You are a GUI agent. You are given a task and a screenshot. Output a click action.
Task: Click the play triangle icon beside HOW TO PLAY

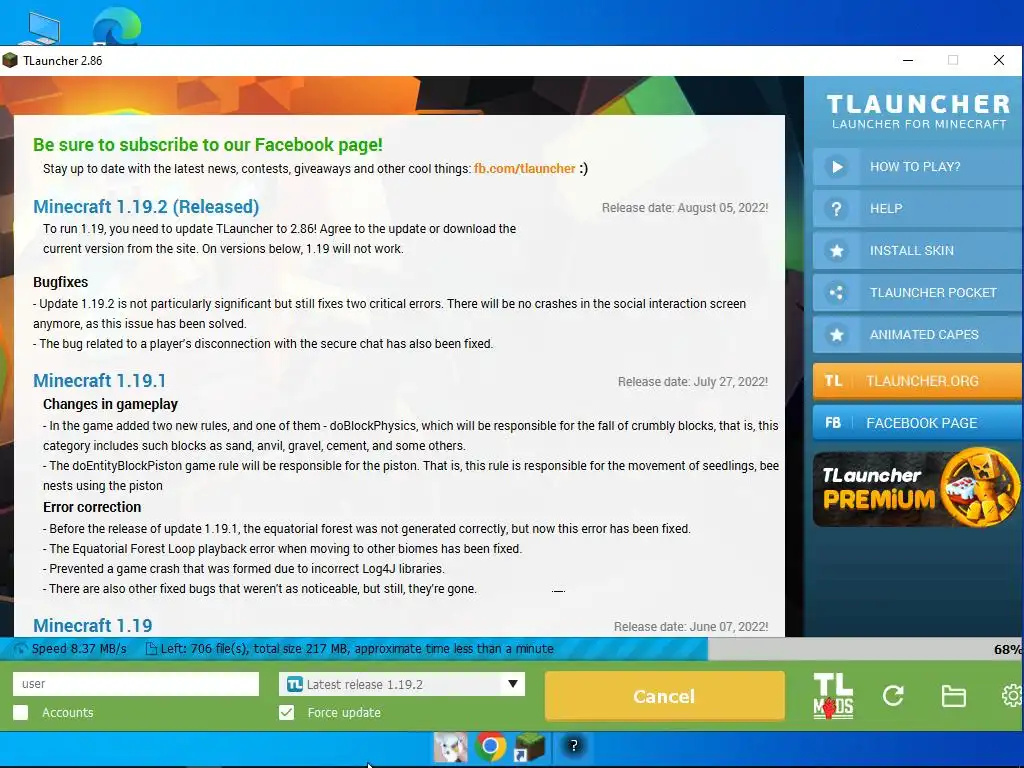(837, 167)
